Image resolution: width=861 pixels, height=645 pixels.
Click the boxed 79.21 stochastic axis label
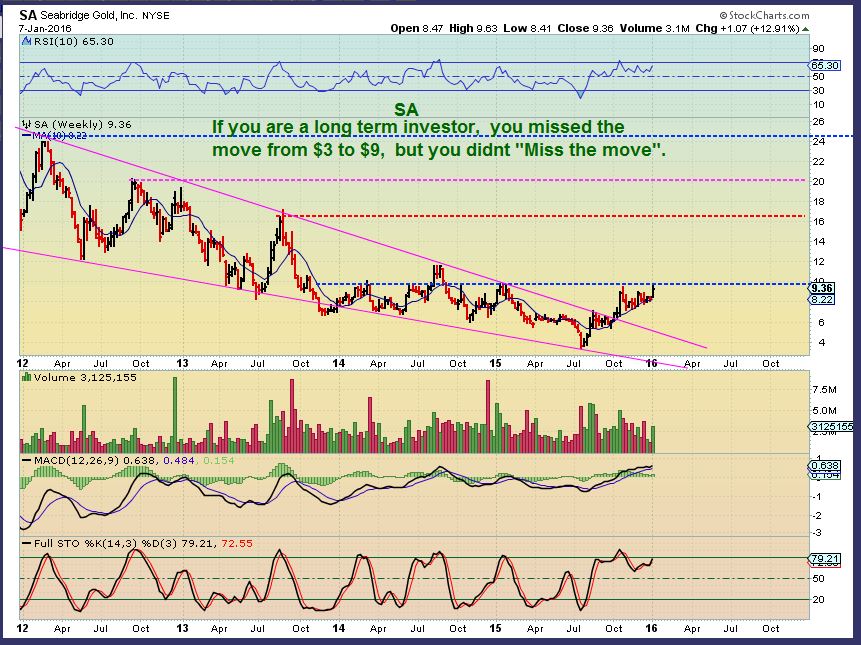825,559
